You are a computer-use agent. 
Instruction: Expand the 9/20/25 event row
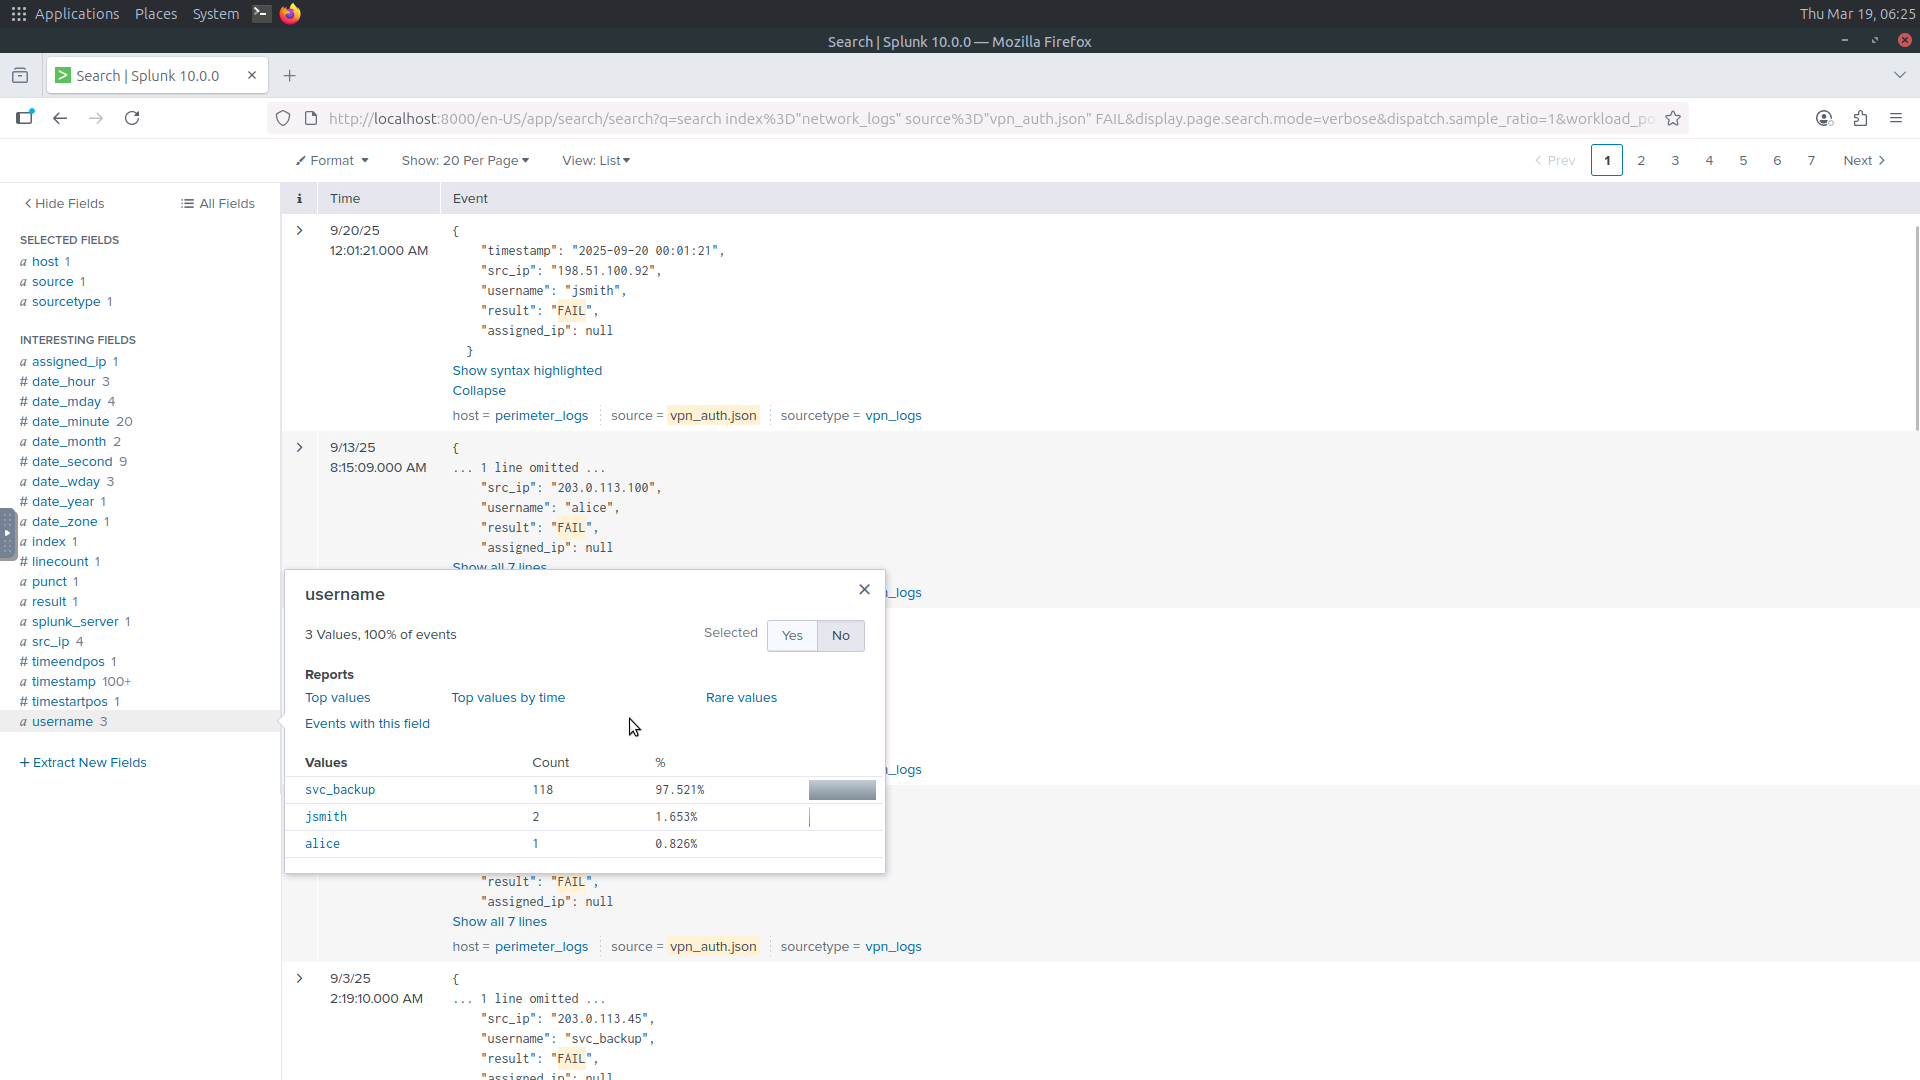[299, 231]
